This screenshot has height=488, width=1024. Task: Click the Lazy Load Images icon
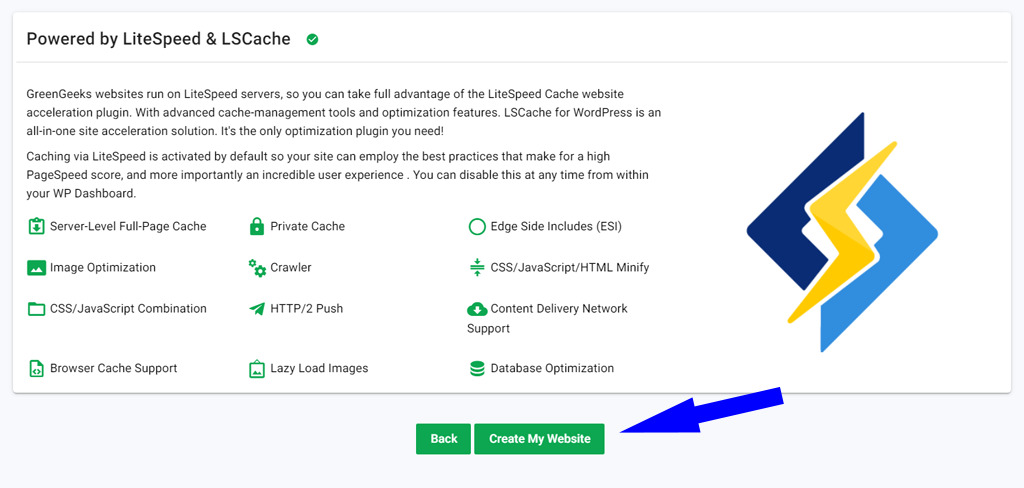(x=257, y=368)
